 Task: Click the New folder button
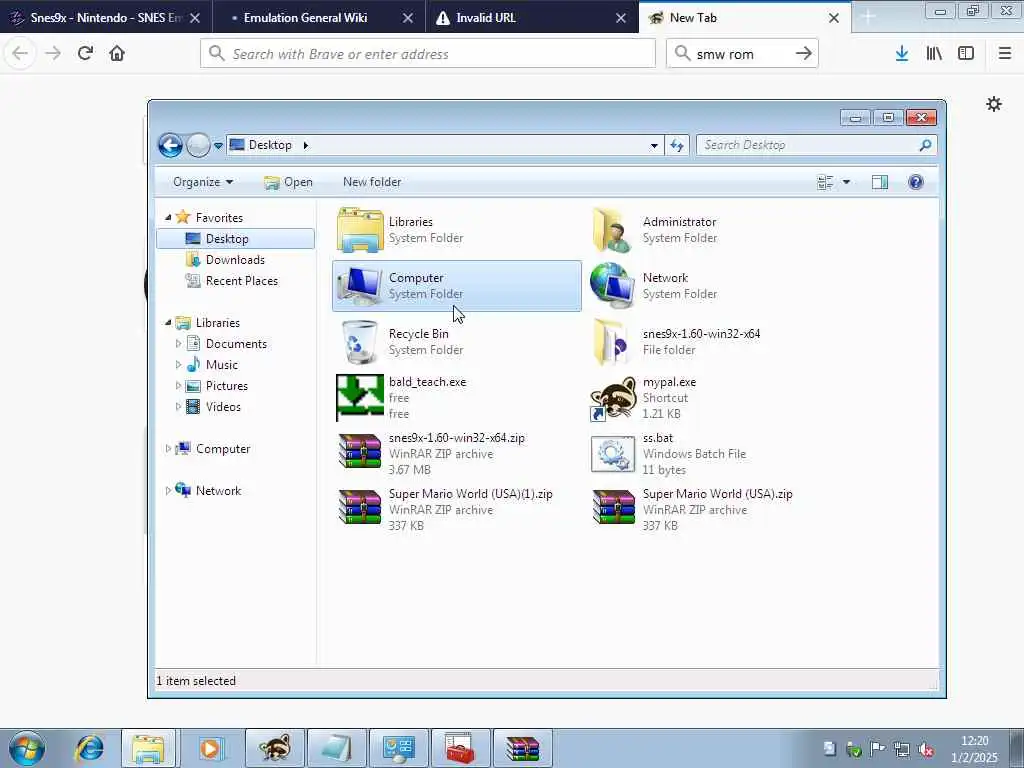click(x=372, y=182)
